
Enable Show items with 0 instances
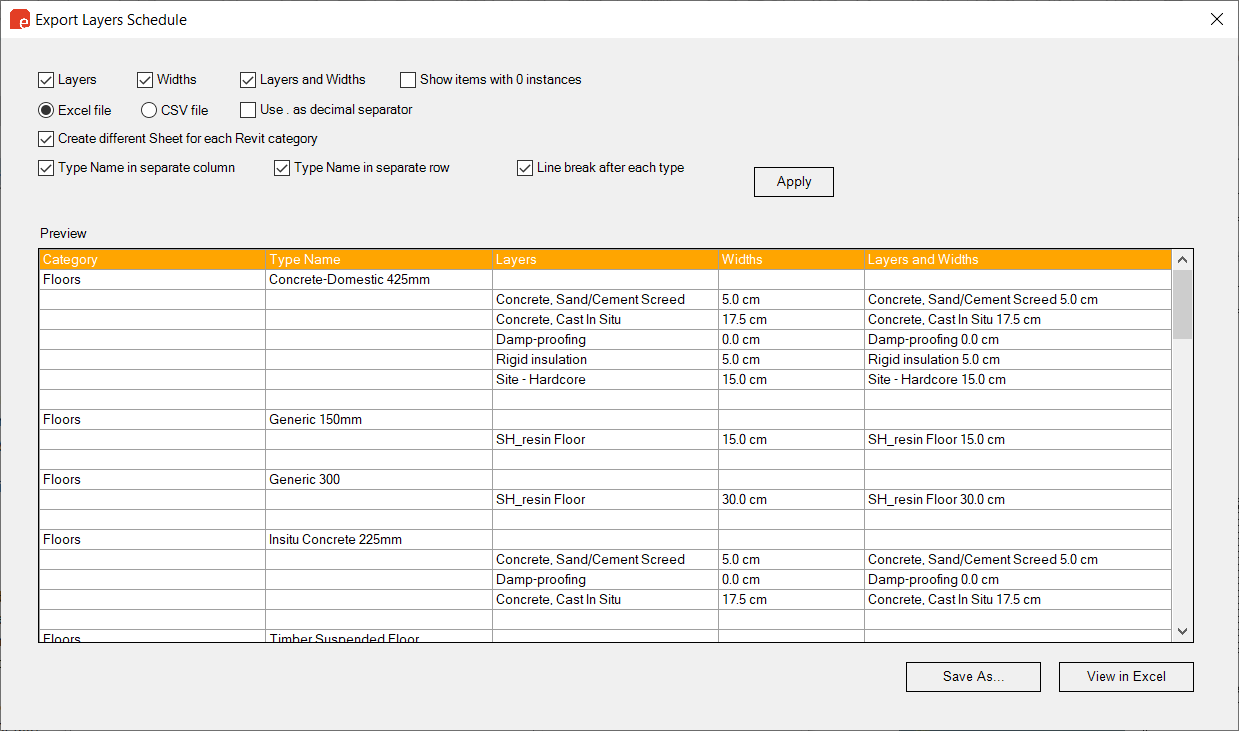[x=408, y=79]
